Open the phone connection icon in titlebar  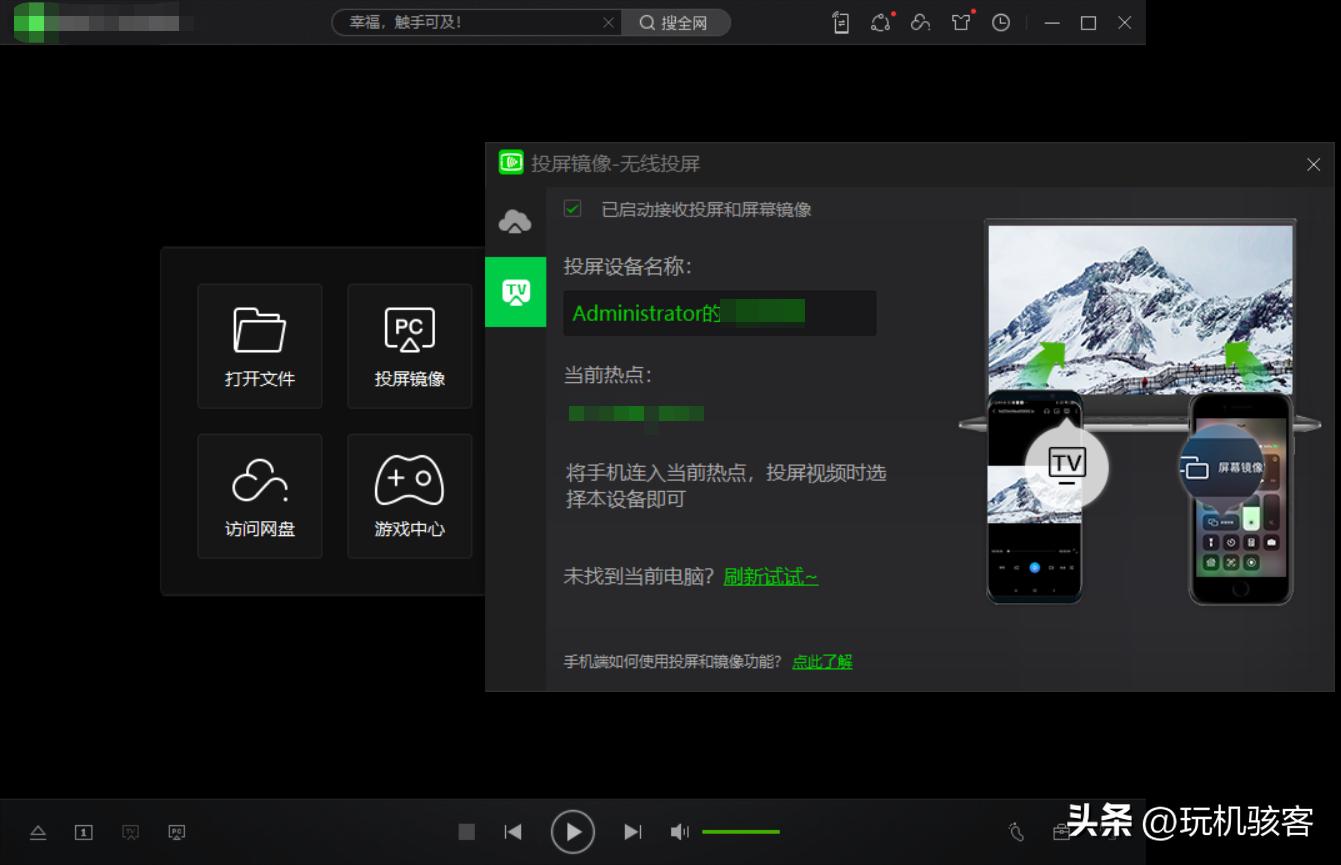point(840,22)
